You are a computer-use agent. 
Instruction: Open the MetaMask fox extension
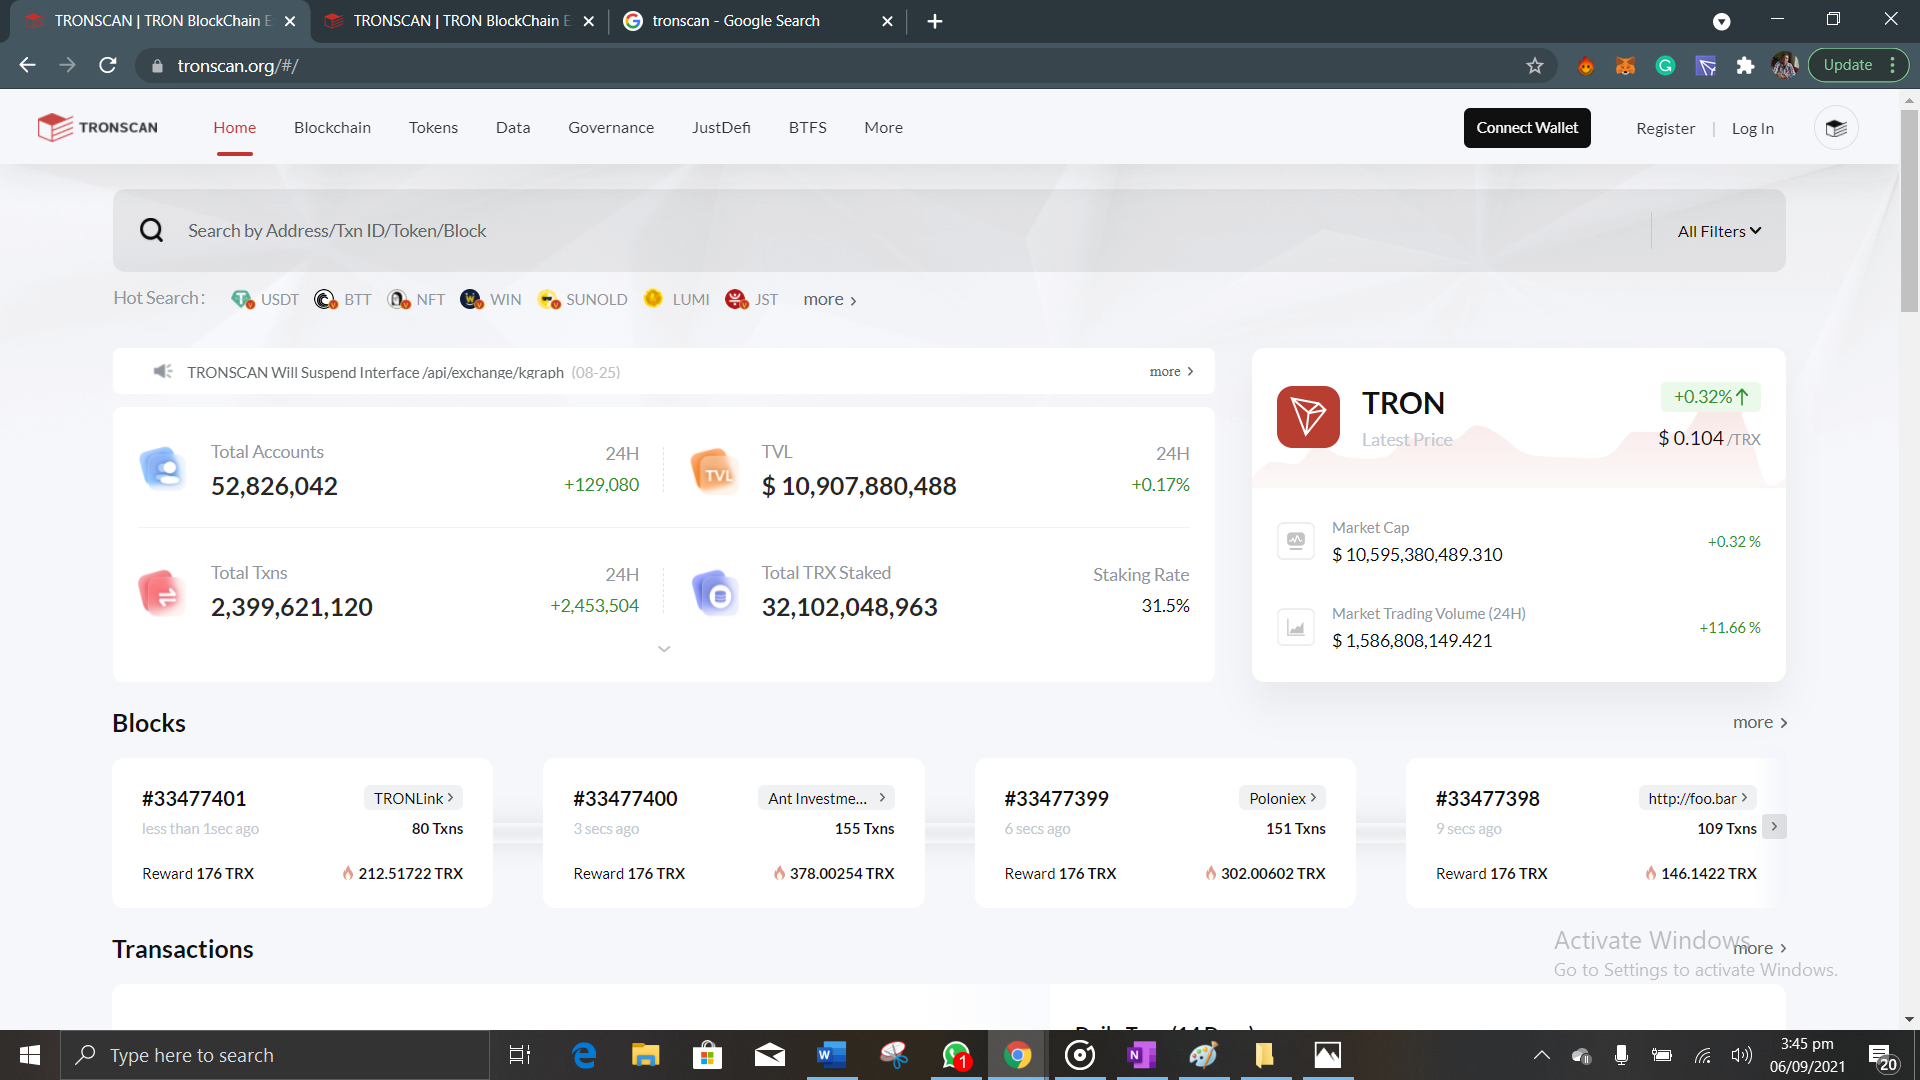1625,66
